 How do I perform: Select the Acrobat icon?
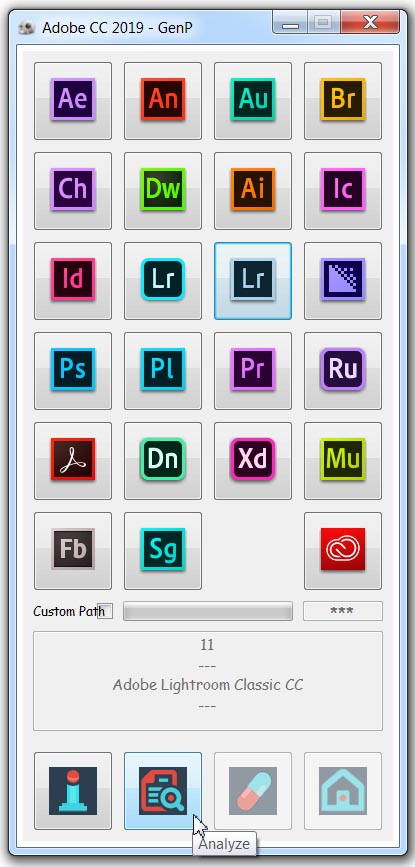point(73,461)
